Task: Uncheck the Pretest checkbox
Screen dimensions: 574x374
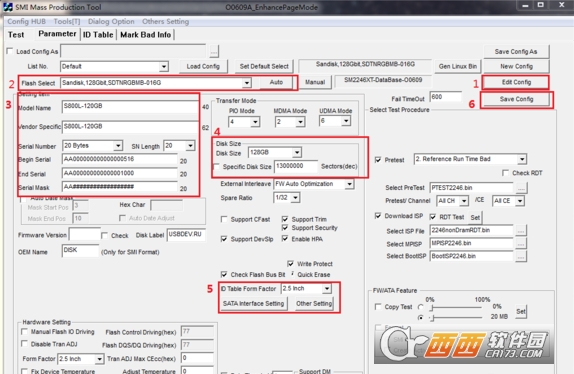Action: (378, 160)
